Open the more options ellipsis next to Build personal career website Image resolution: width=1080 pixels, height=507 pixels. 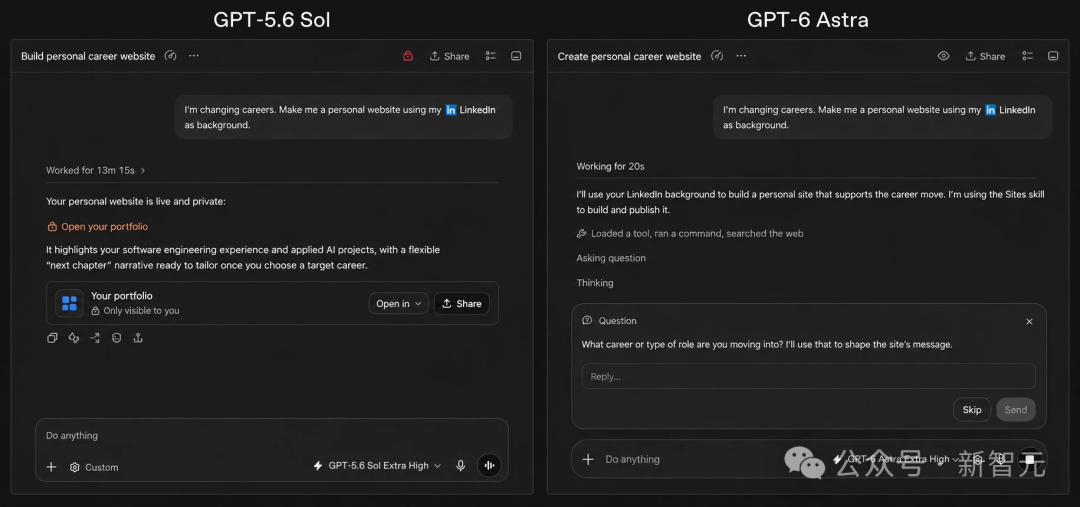tap(194, 56)
